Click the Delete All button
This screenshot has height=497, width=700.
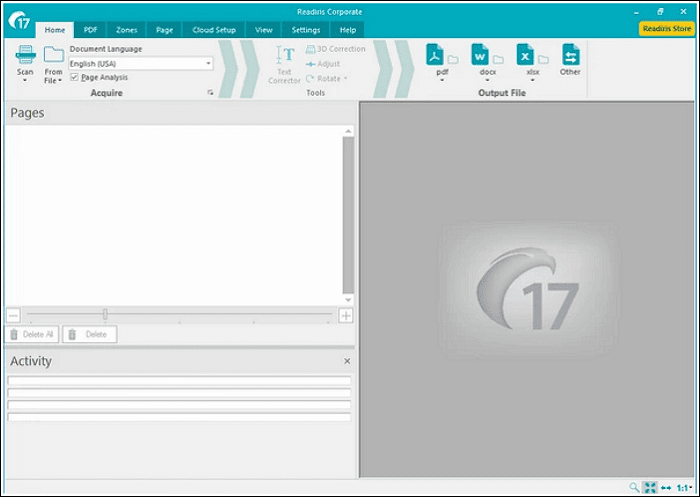(33, 334)
